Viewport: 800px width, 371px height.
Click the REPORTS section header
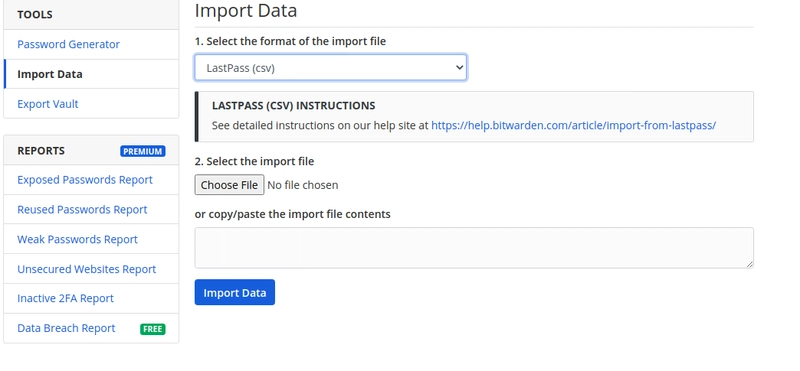tap(41, 151)
